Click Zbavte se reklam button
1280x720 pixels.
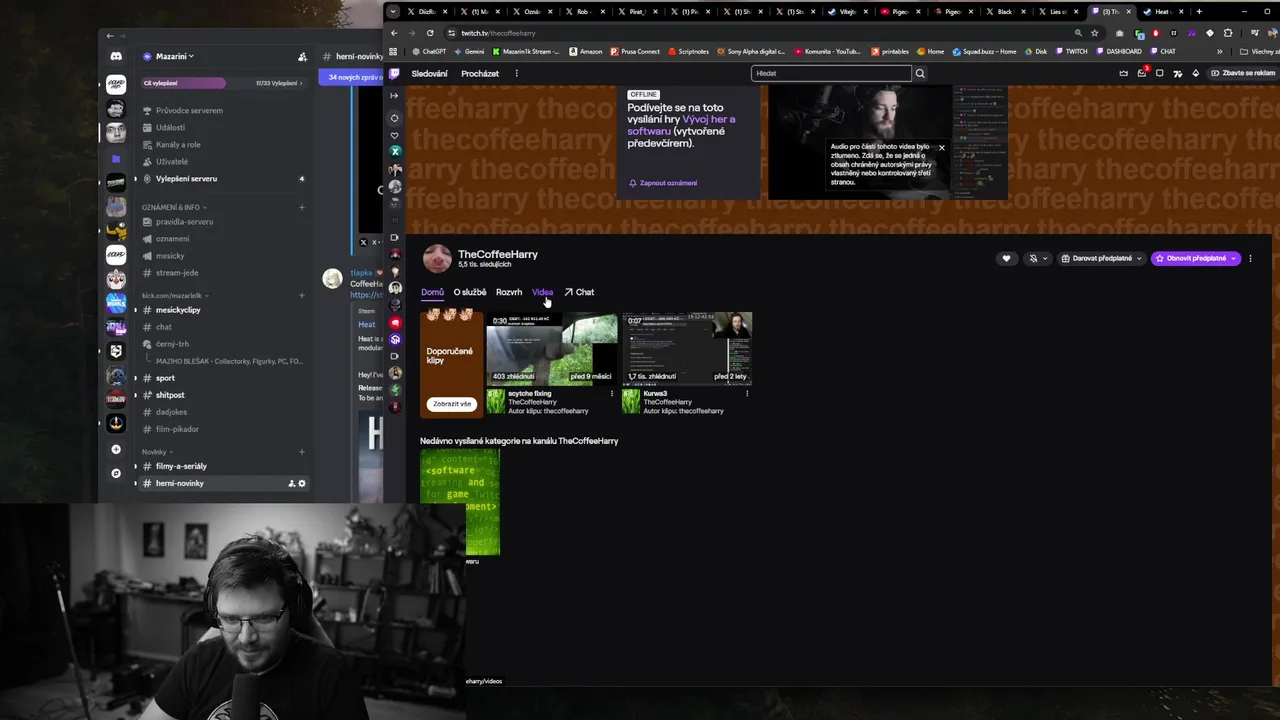pos(1243,73)
